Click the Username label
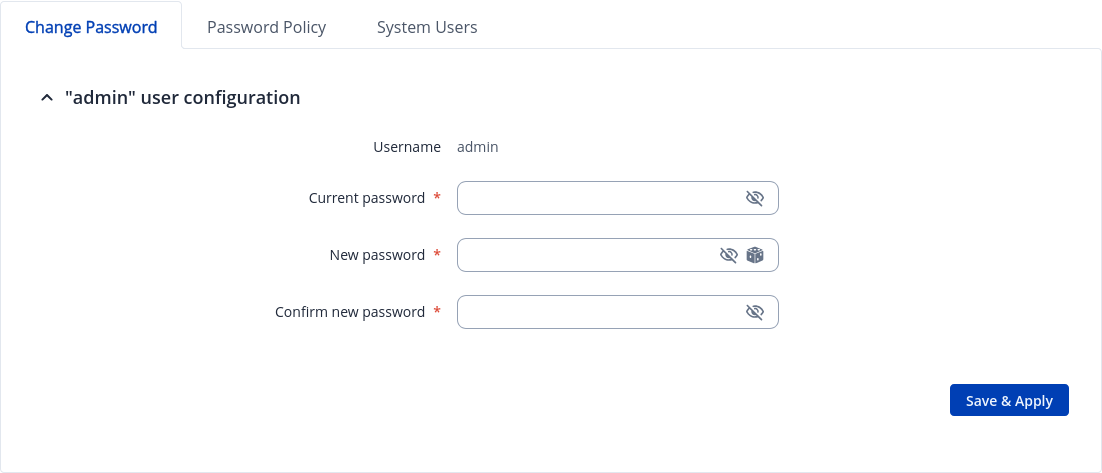 coord(407,147)
